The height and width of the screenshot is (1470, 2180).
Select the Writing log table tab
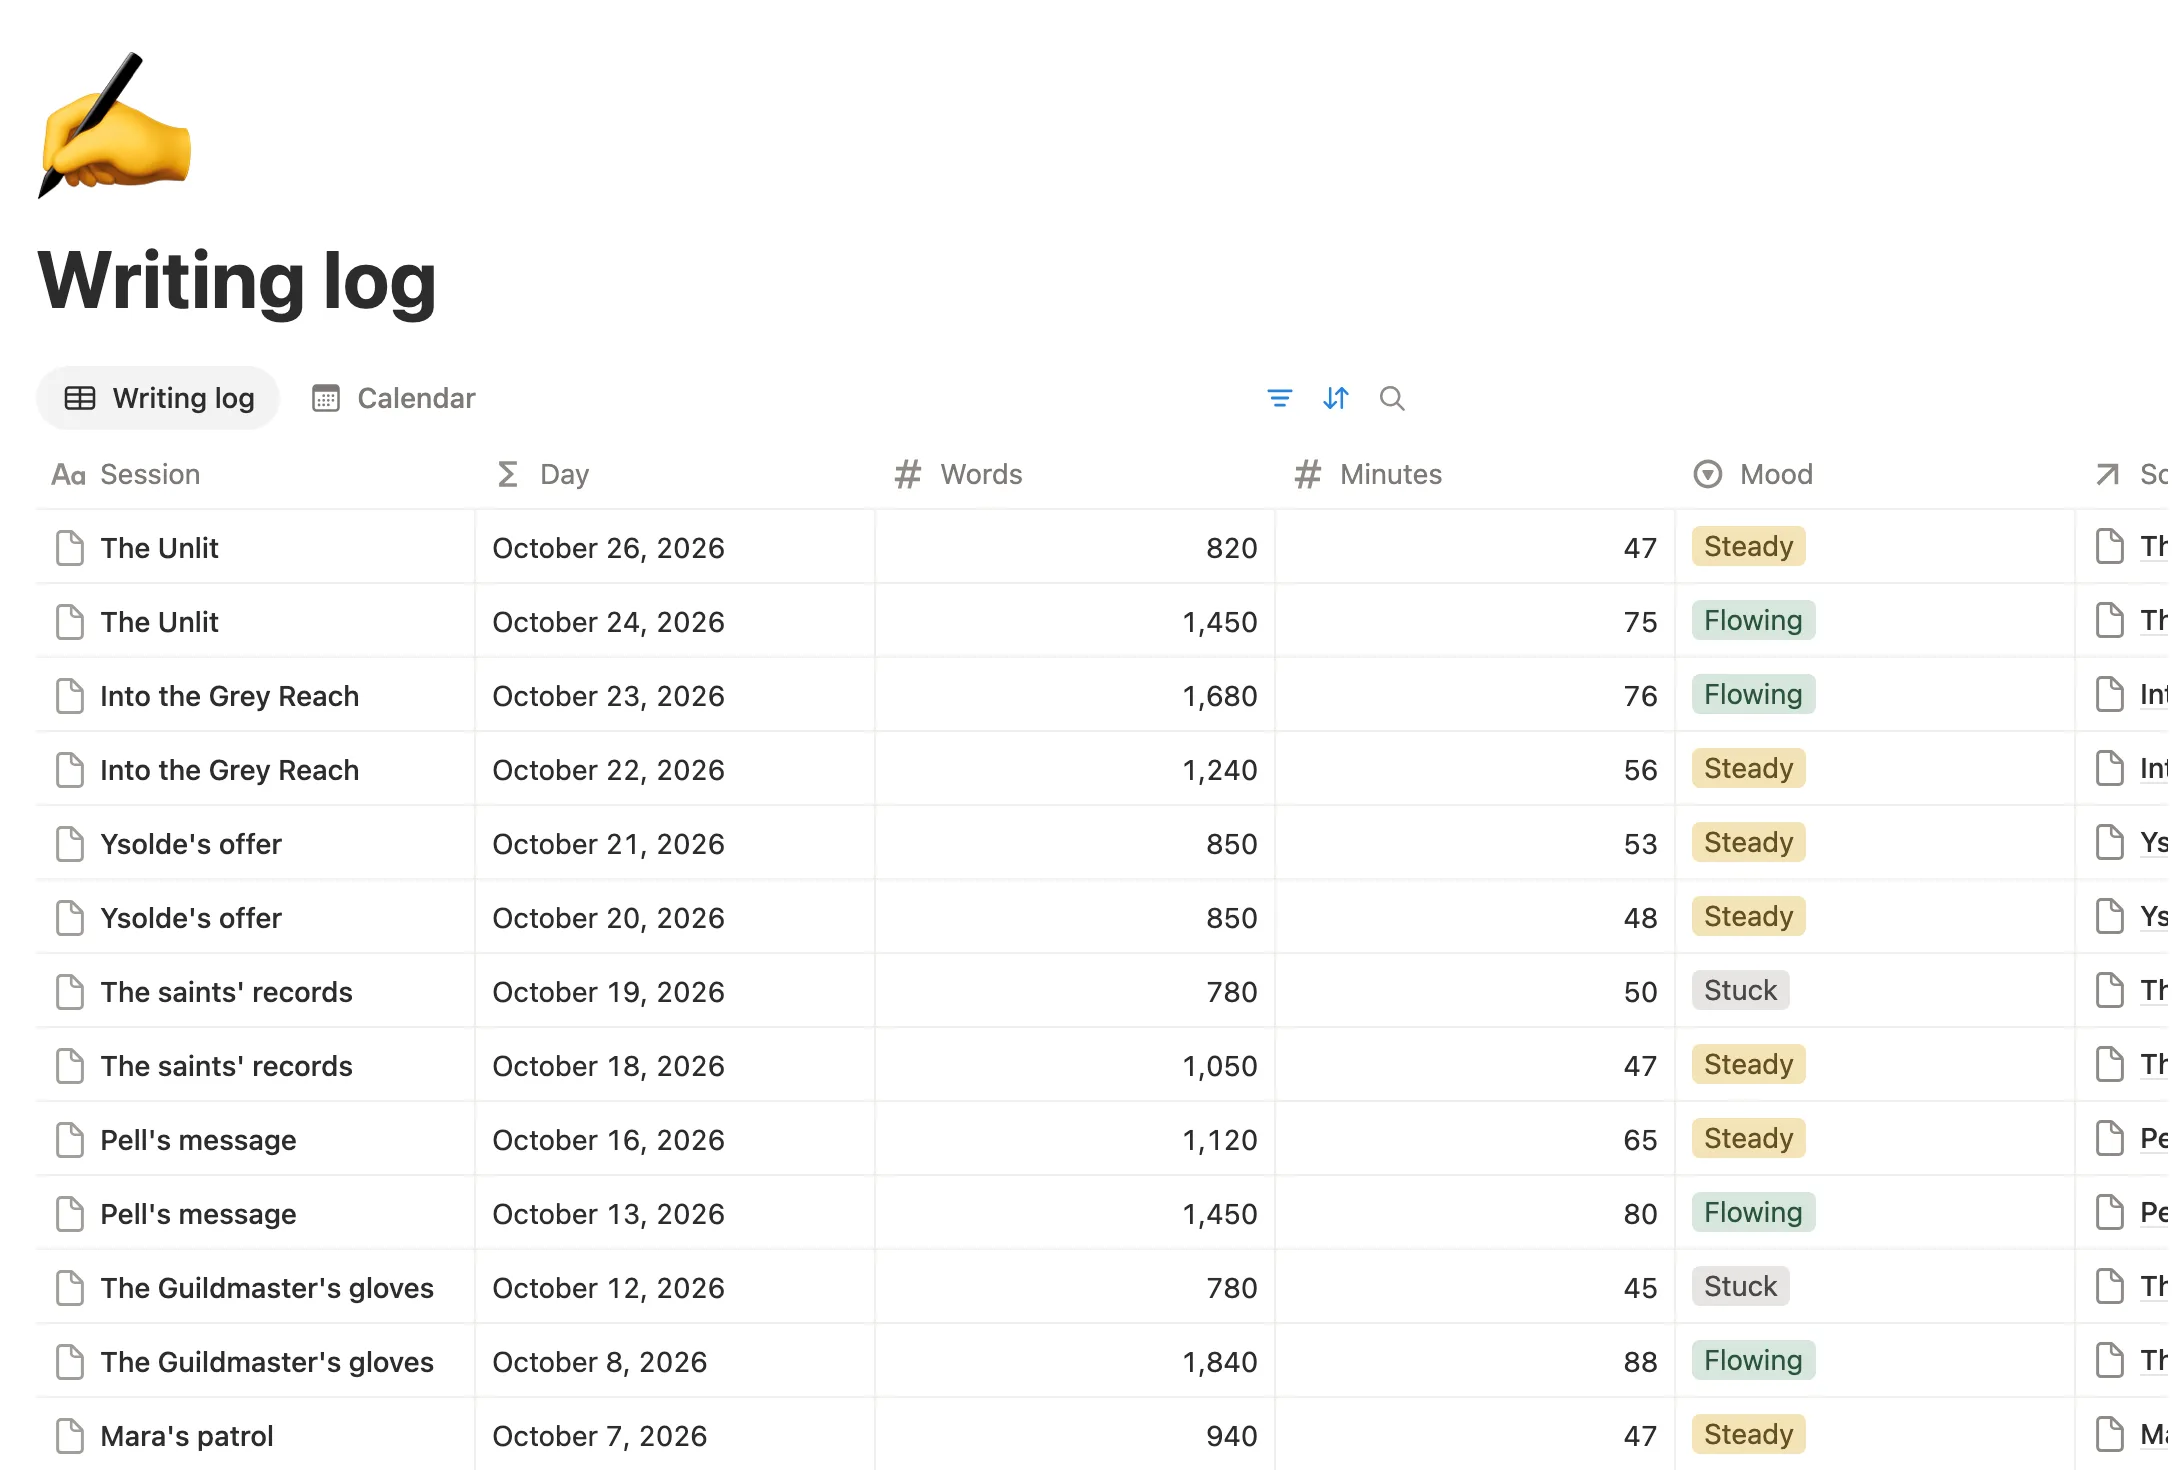tap(159, 398)
